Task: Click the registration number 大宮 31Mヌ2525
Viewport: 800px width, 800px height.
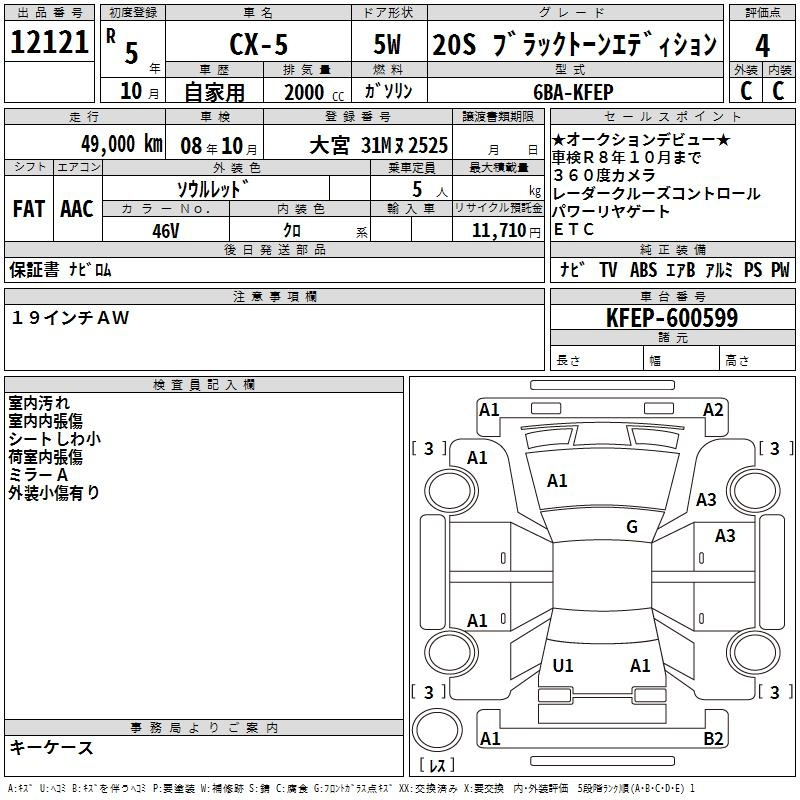Action: pos(379,145)
